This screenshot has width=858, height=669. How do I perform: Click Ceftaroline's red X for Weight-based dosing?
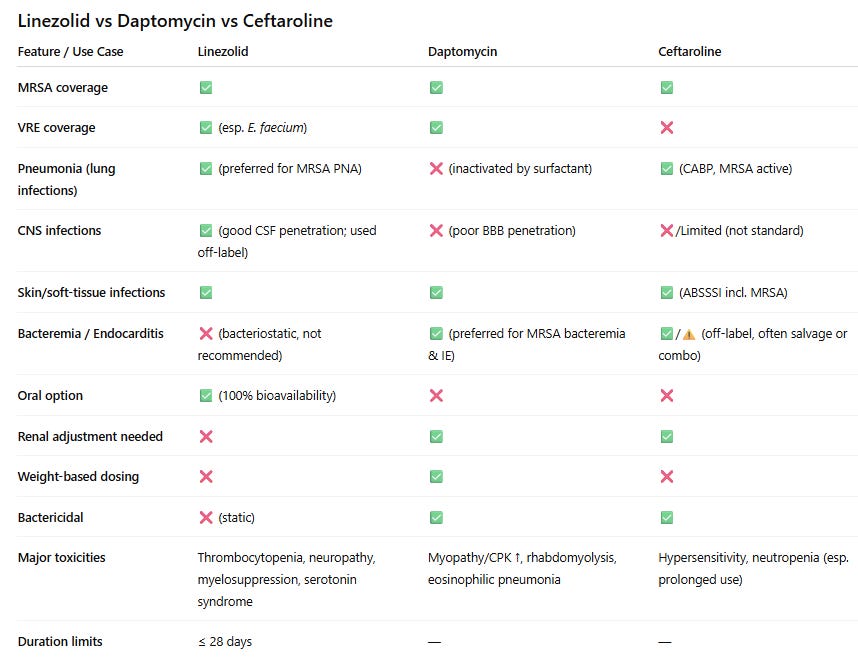666,476
